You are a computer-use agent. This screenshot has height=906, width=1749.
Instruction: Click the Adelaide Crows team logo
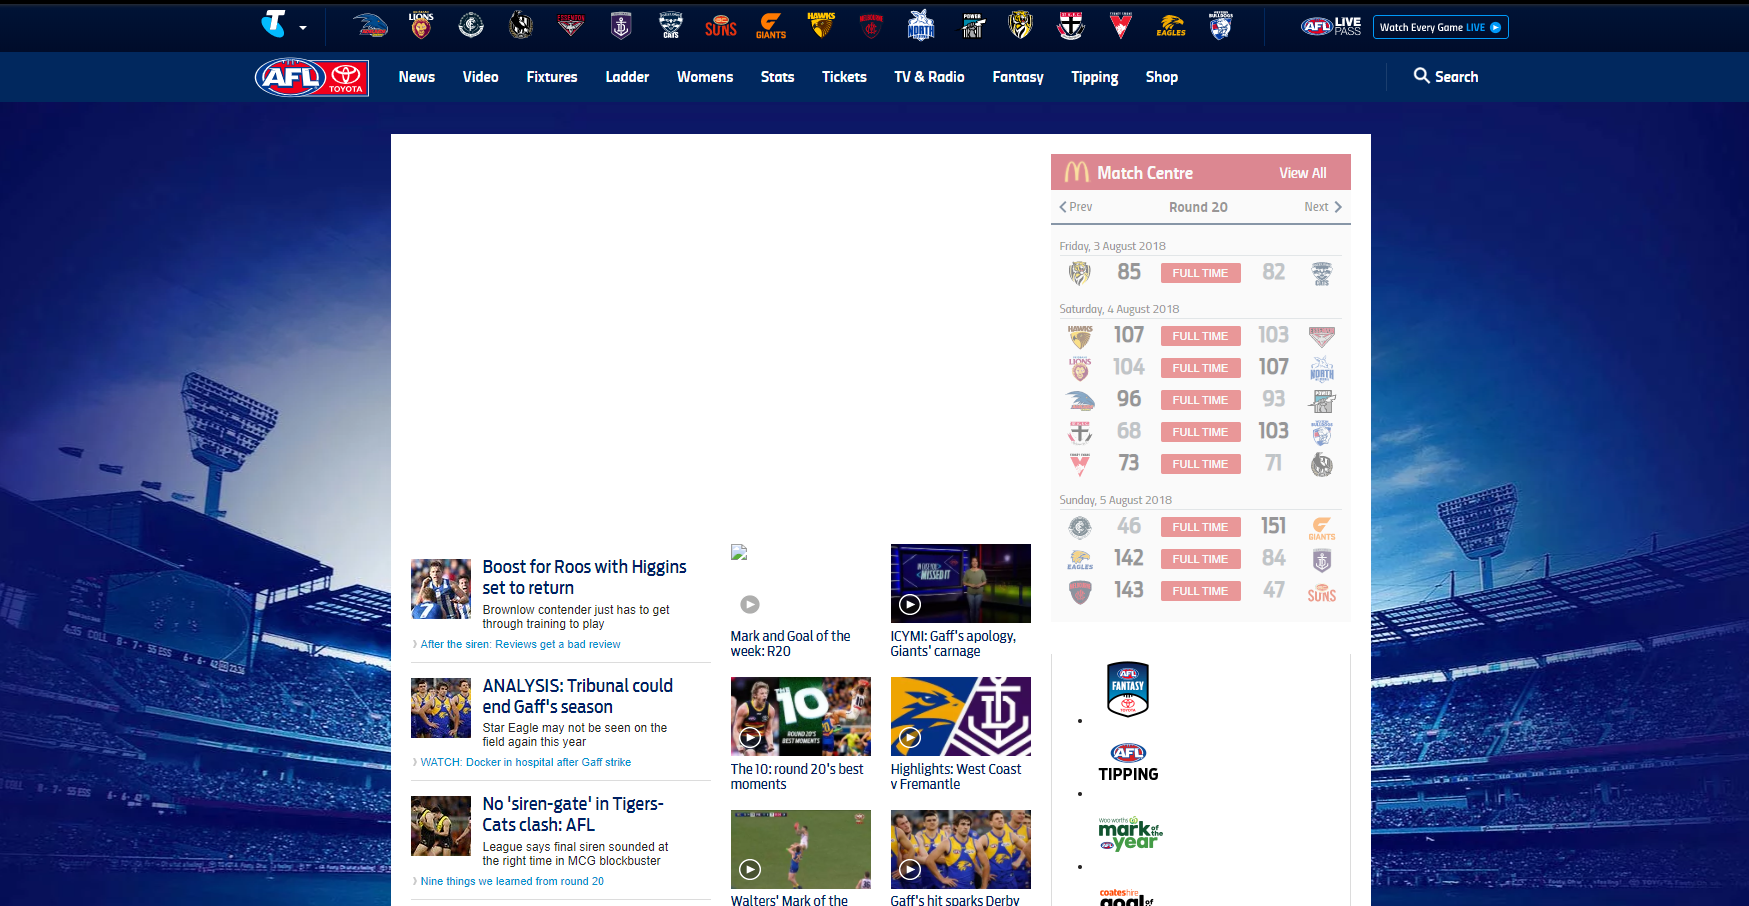point(370,26)
